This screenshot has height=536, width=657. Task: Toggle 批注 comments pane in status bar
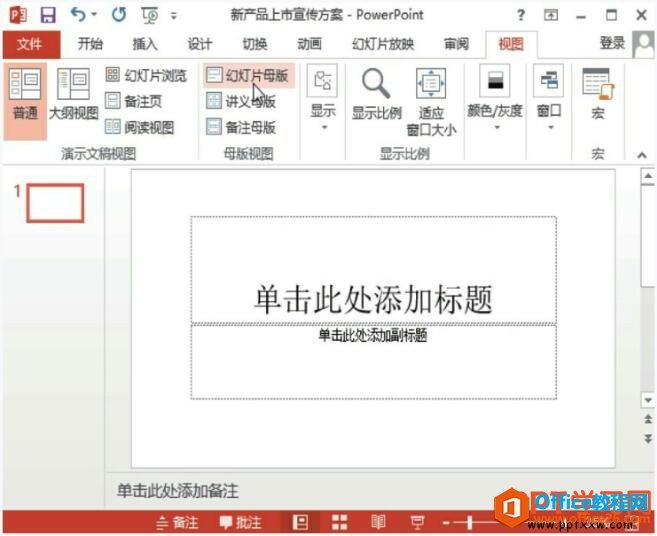(x=240, y=523)
